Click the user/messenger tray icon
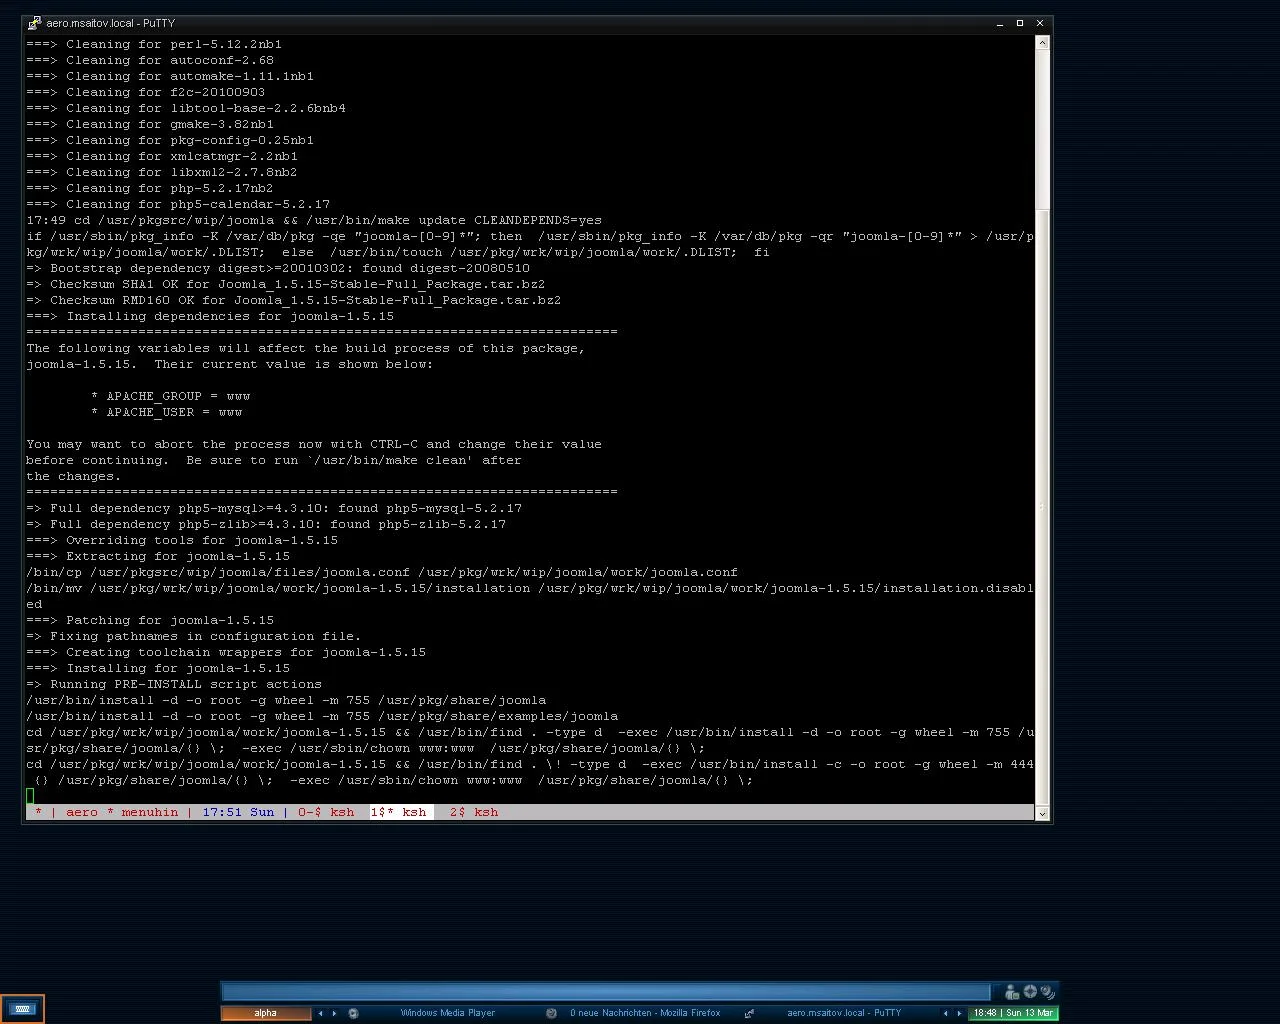The height and width of the screenshot is (1024, 1280). [1012, 992]
